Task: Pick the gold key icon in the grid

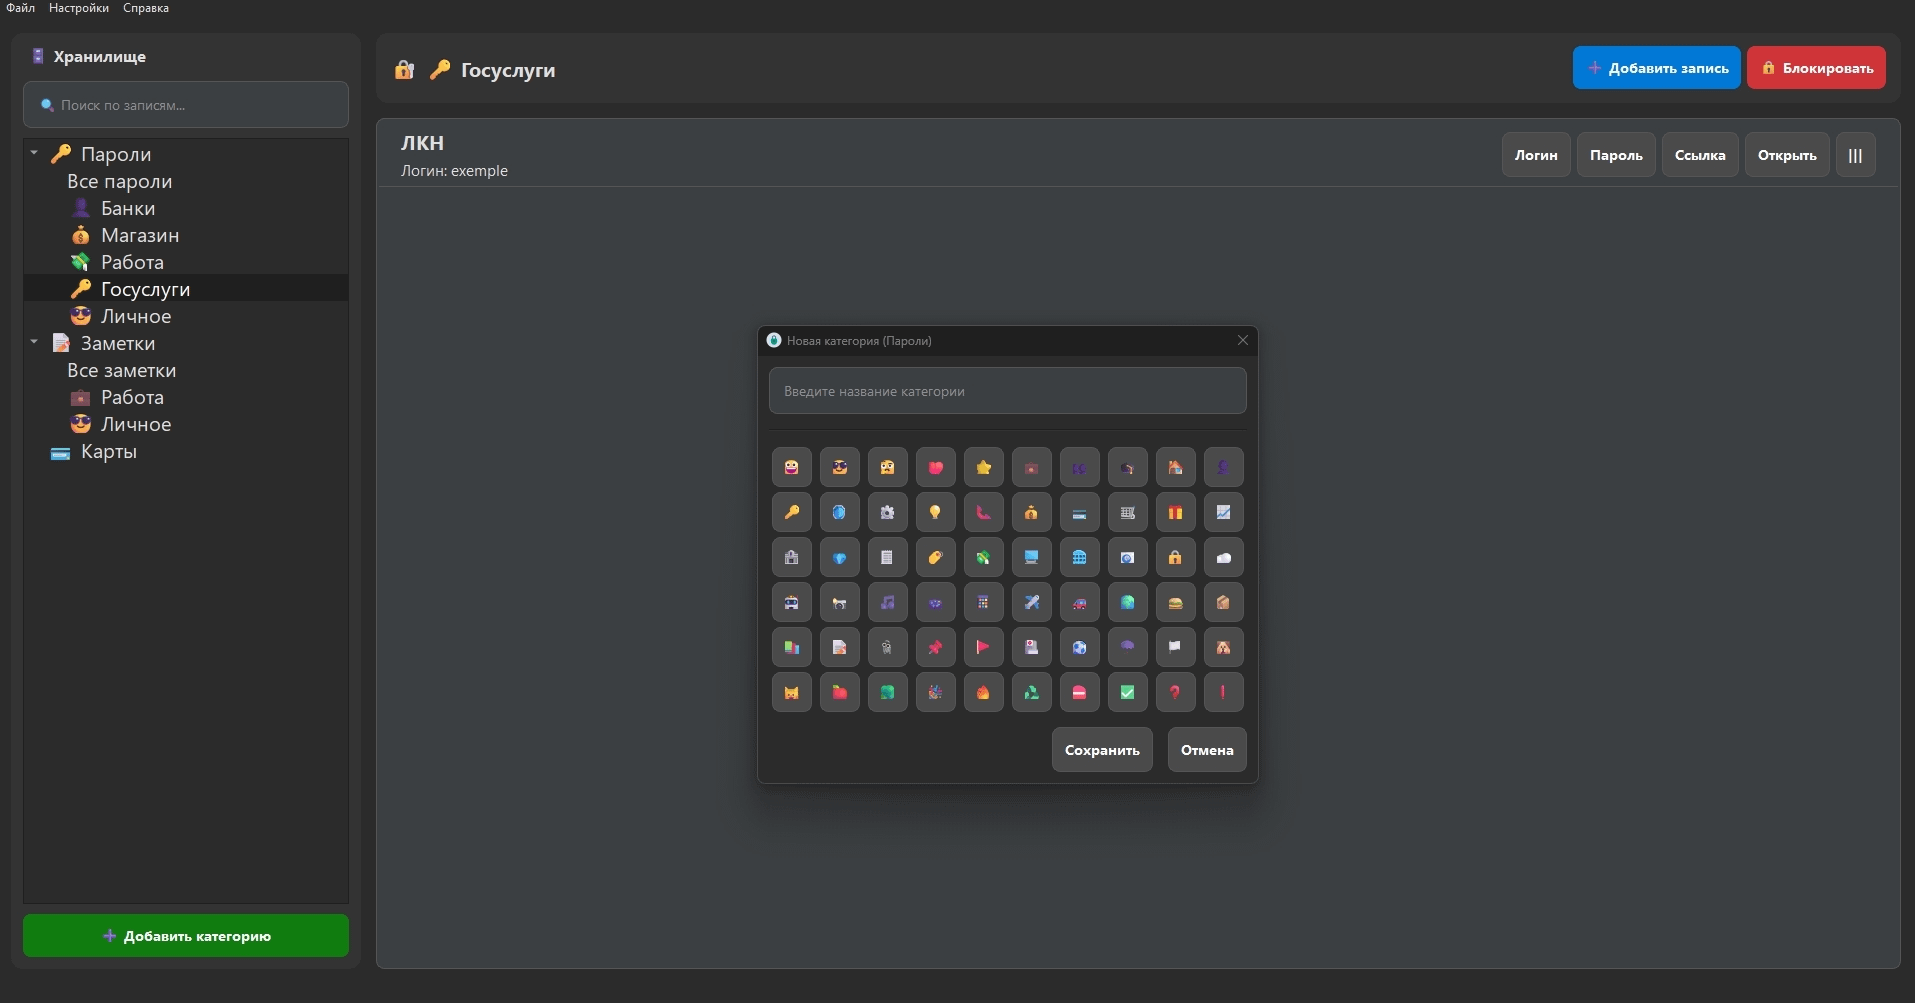Action: click(791, 512)
